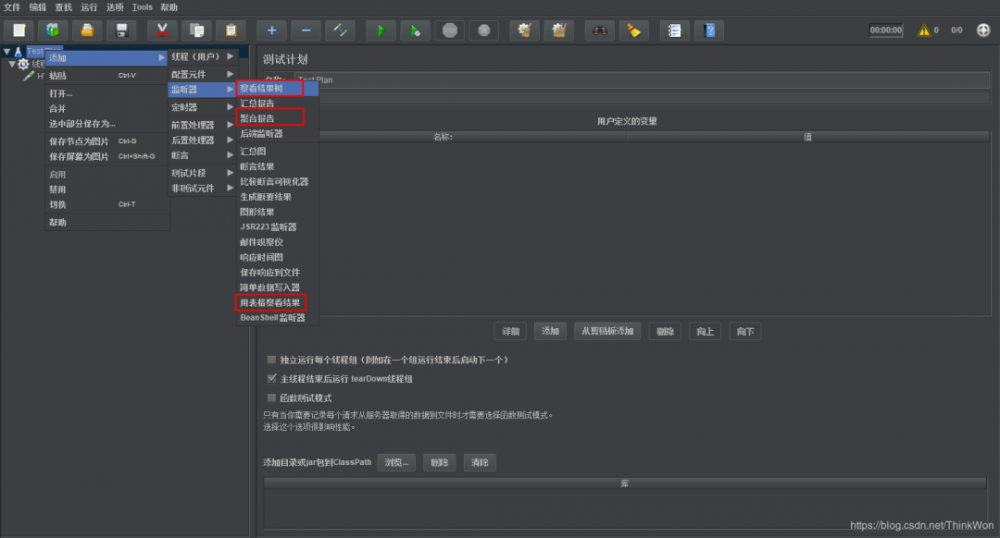Click the Toggle enable/disable toolbar icon
Viewport: 1000px width, 538px height.
pyautogui.click(x=340, y=30)
